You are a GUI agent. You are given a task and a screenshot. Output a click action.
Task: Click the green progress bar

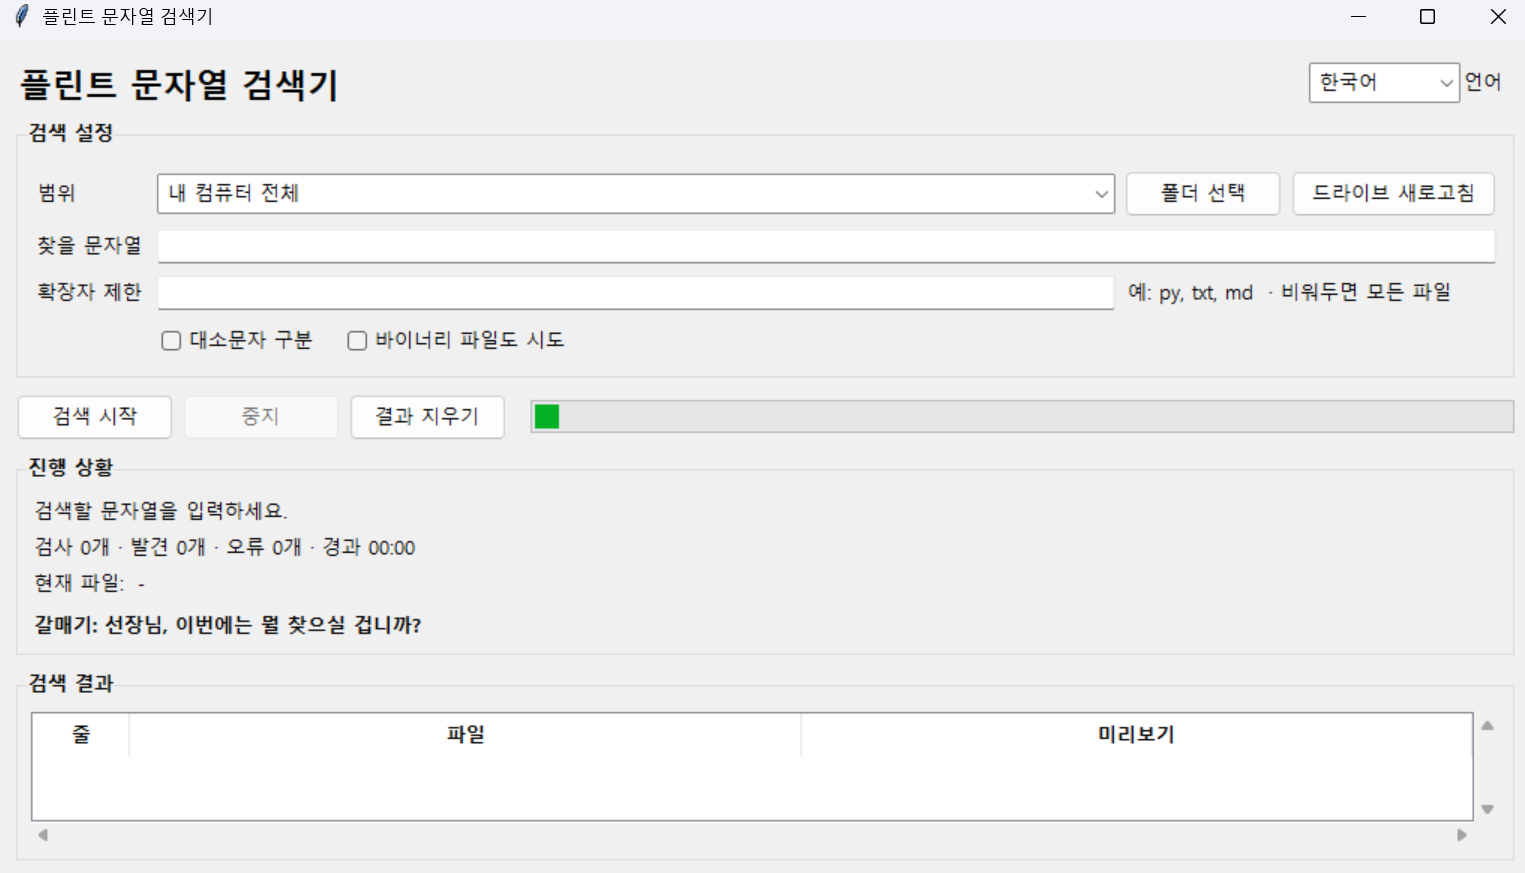tap(1022, 417)
